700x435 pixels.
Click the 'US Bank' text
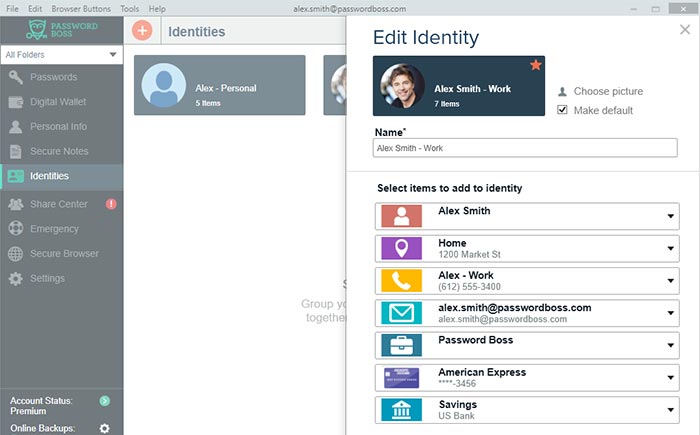tap(456, 416)
